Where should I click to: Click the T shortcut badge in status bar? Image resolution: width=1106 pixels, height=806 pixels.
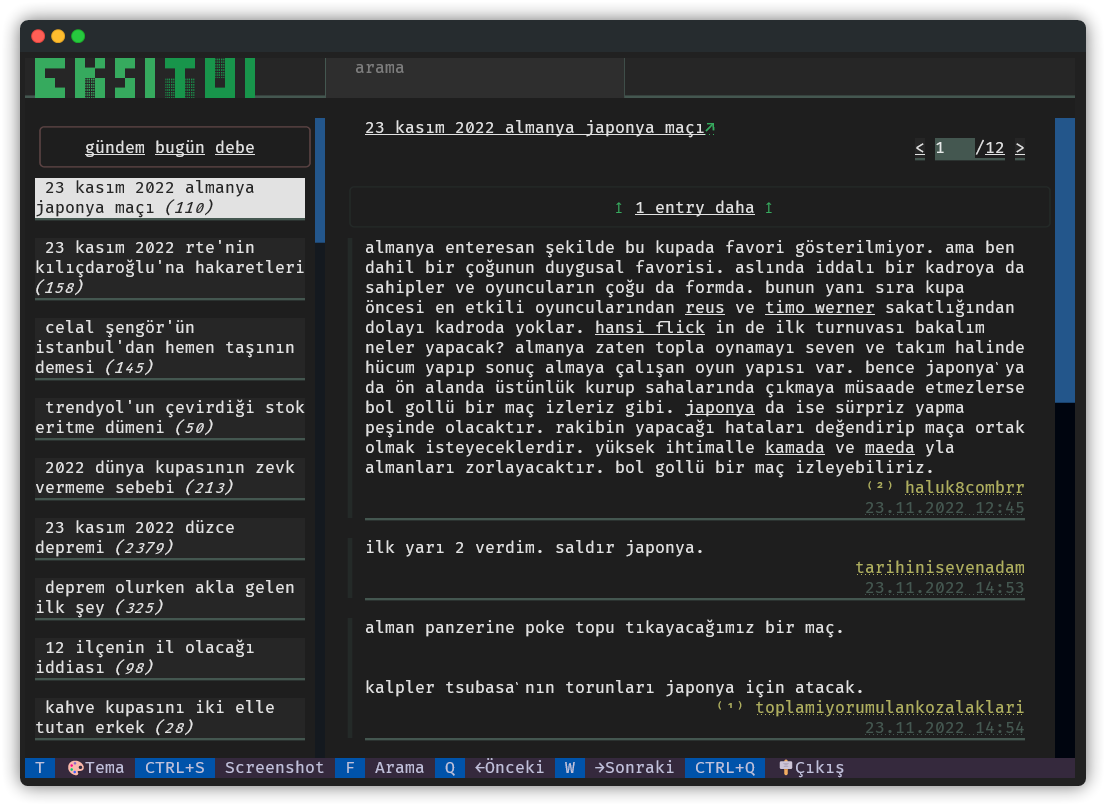[40, 768]
